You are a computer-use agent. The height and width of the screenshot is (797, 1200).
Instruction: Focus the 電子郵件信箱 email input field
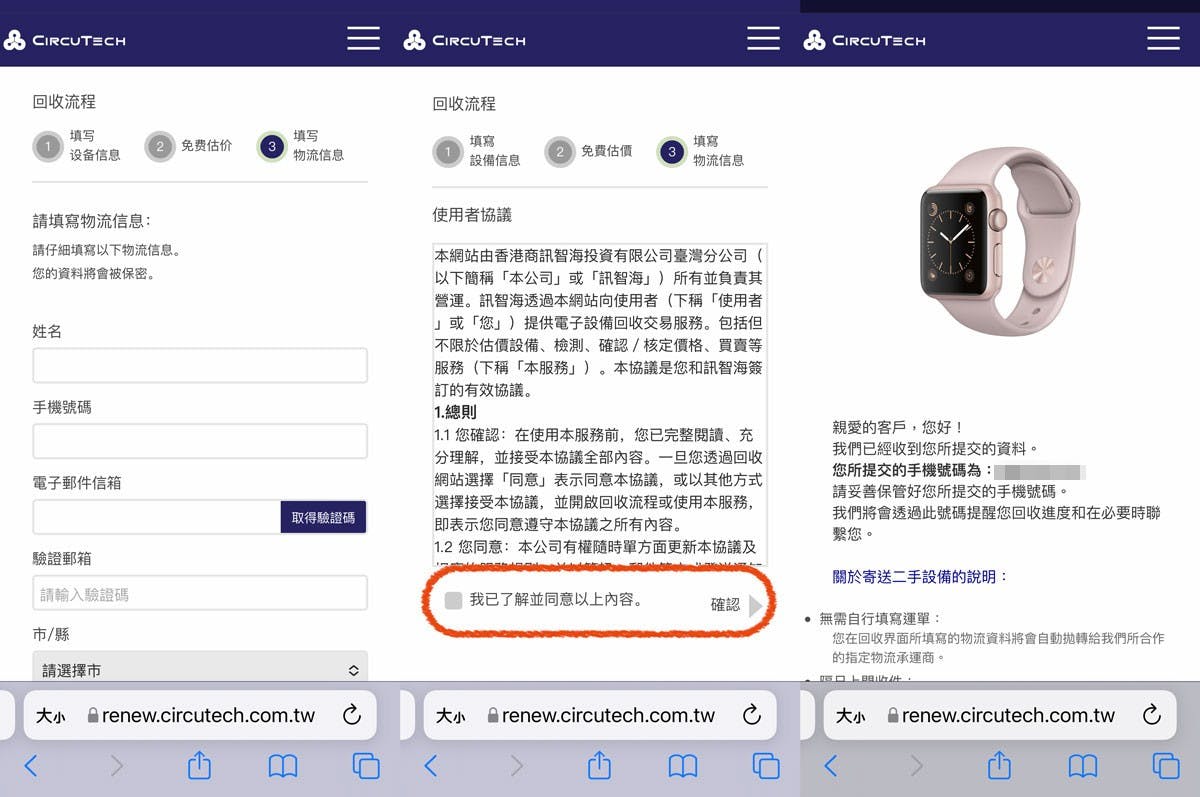(156, 518)
